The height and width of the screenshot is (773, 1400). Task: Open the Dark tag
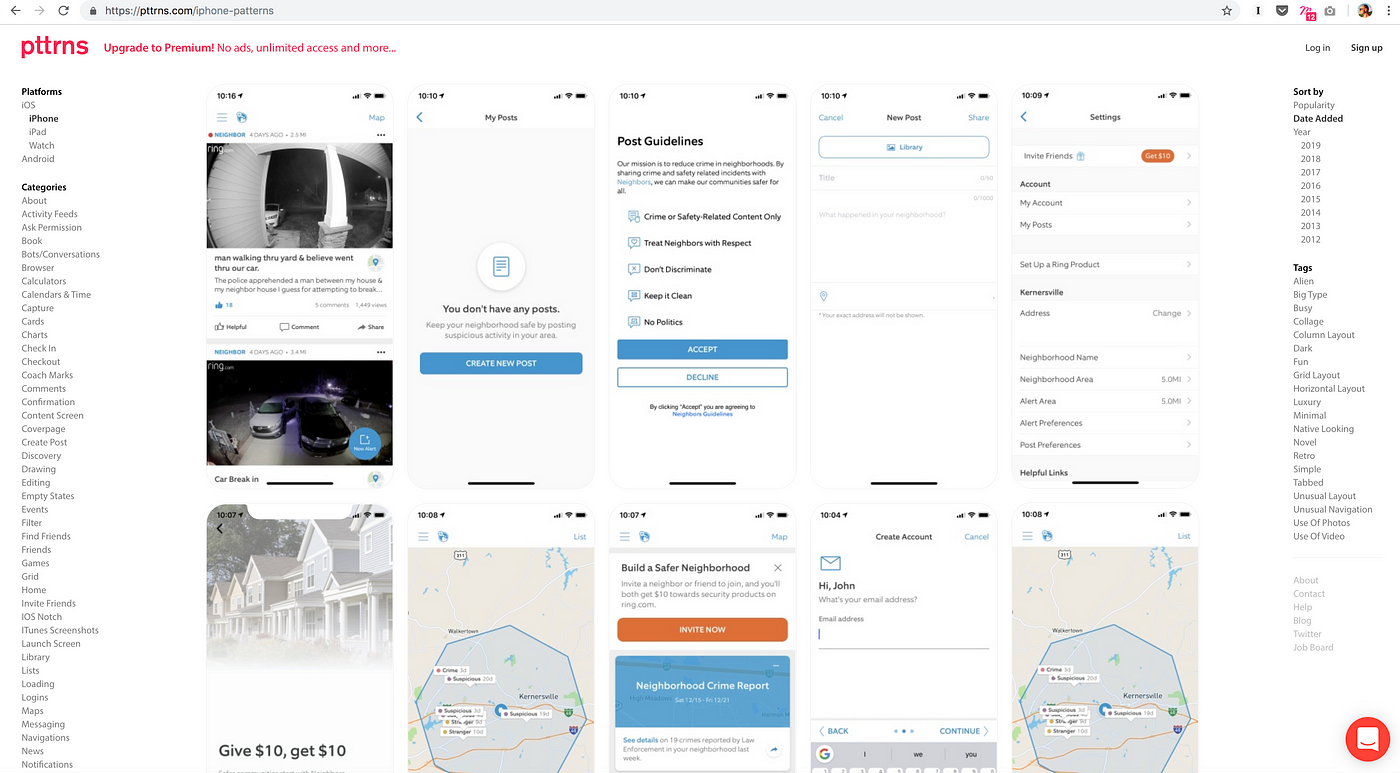(x=1302, y=348)
